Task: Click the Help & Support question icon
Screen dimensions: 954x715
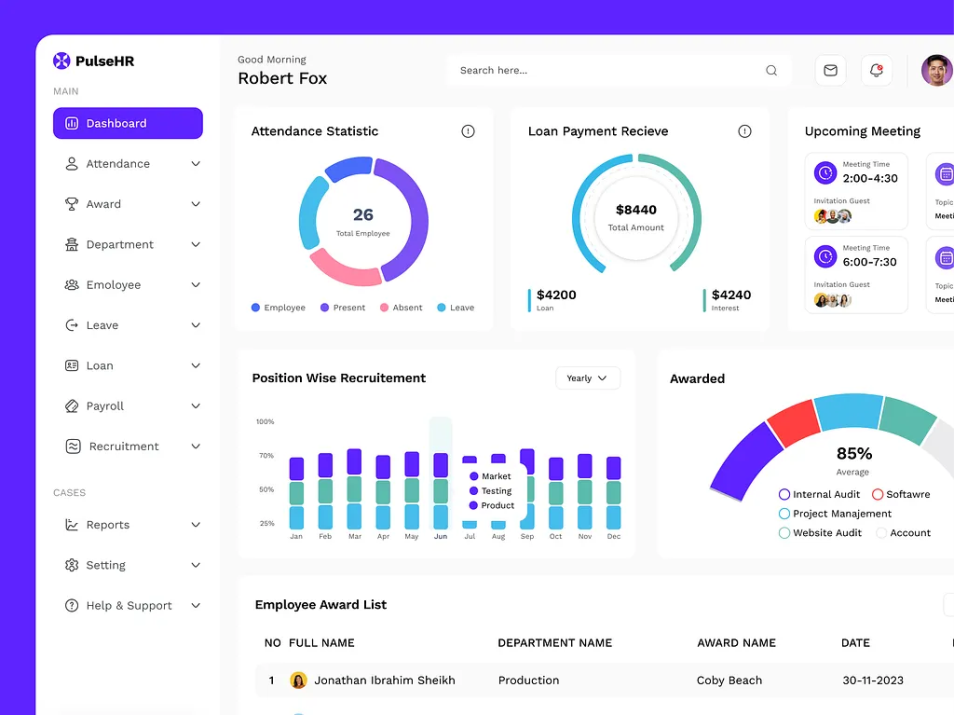Action: (72, 605)
